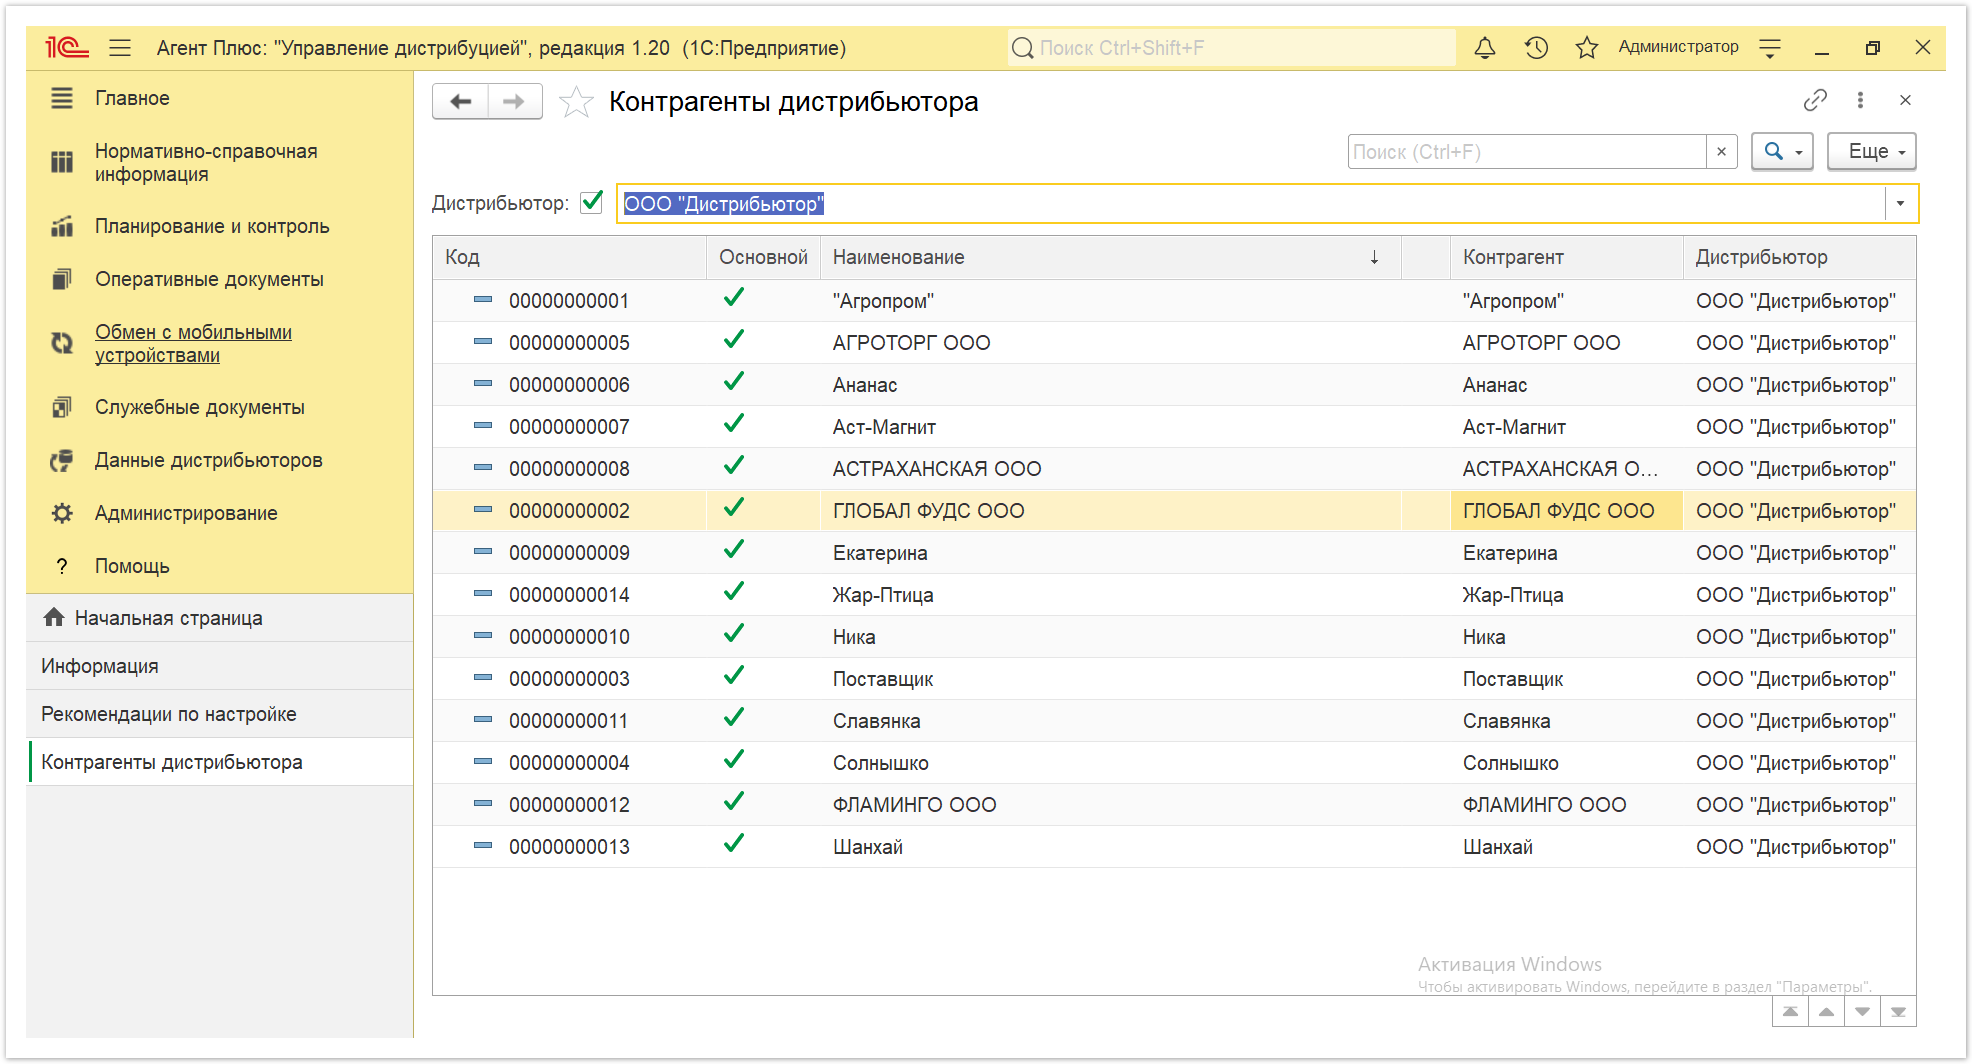Open the Еще menu dropdown
The image size is (1972, 1064).
click(x=1871, y=151)
